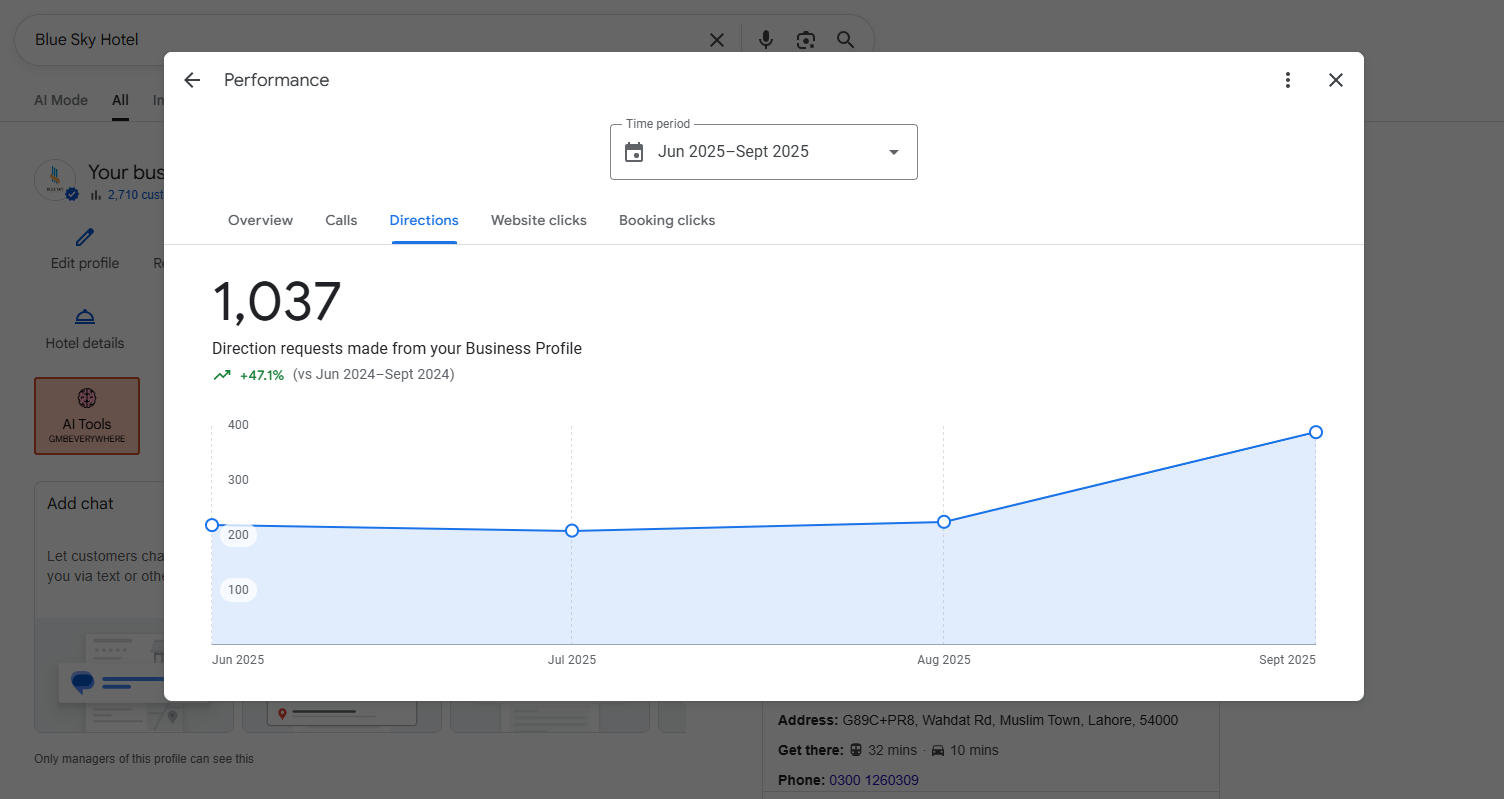Close the Performance dialog
Image resolution: width=1504 pixels, height=799 pixels.
point(1336,80)
